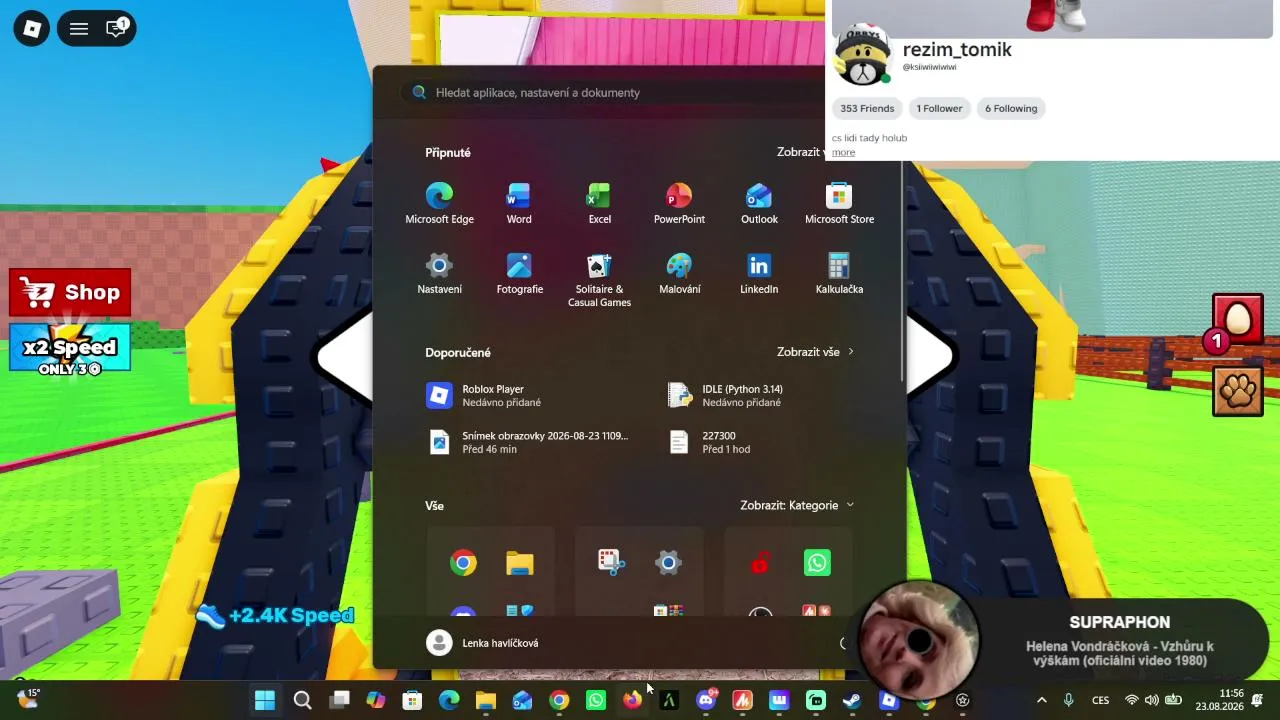Expand the Zobrazit: Kategorie dropdown

click(x=798, y=505)
